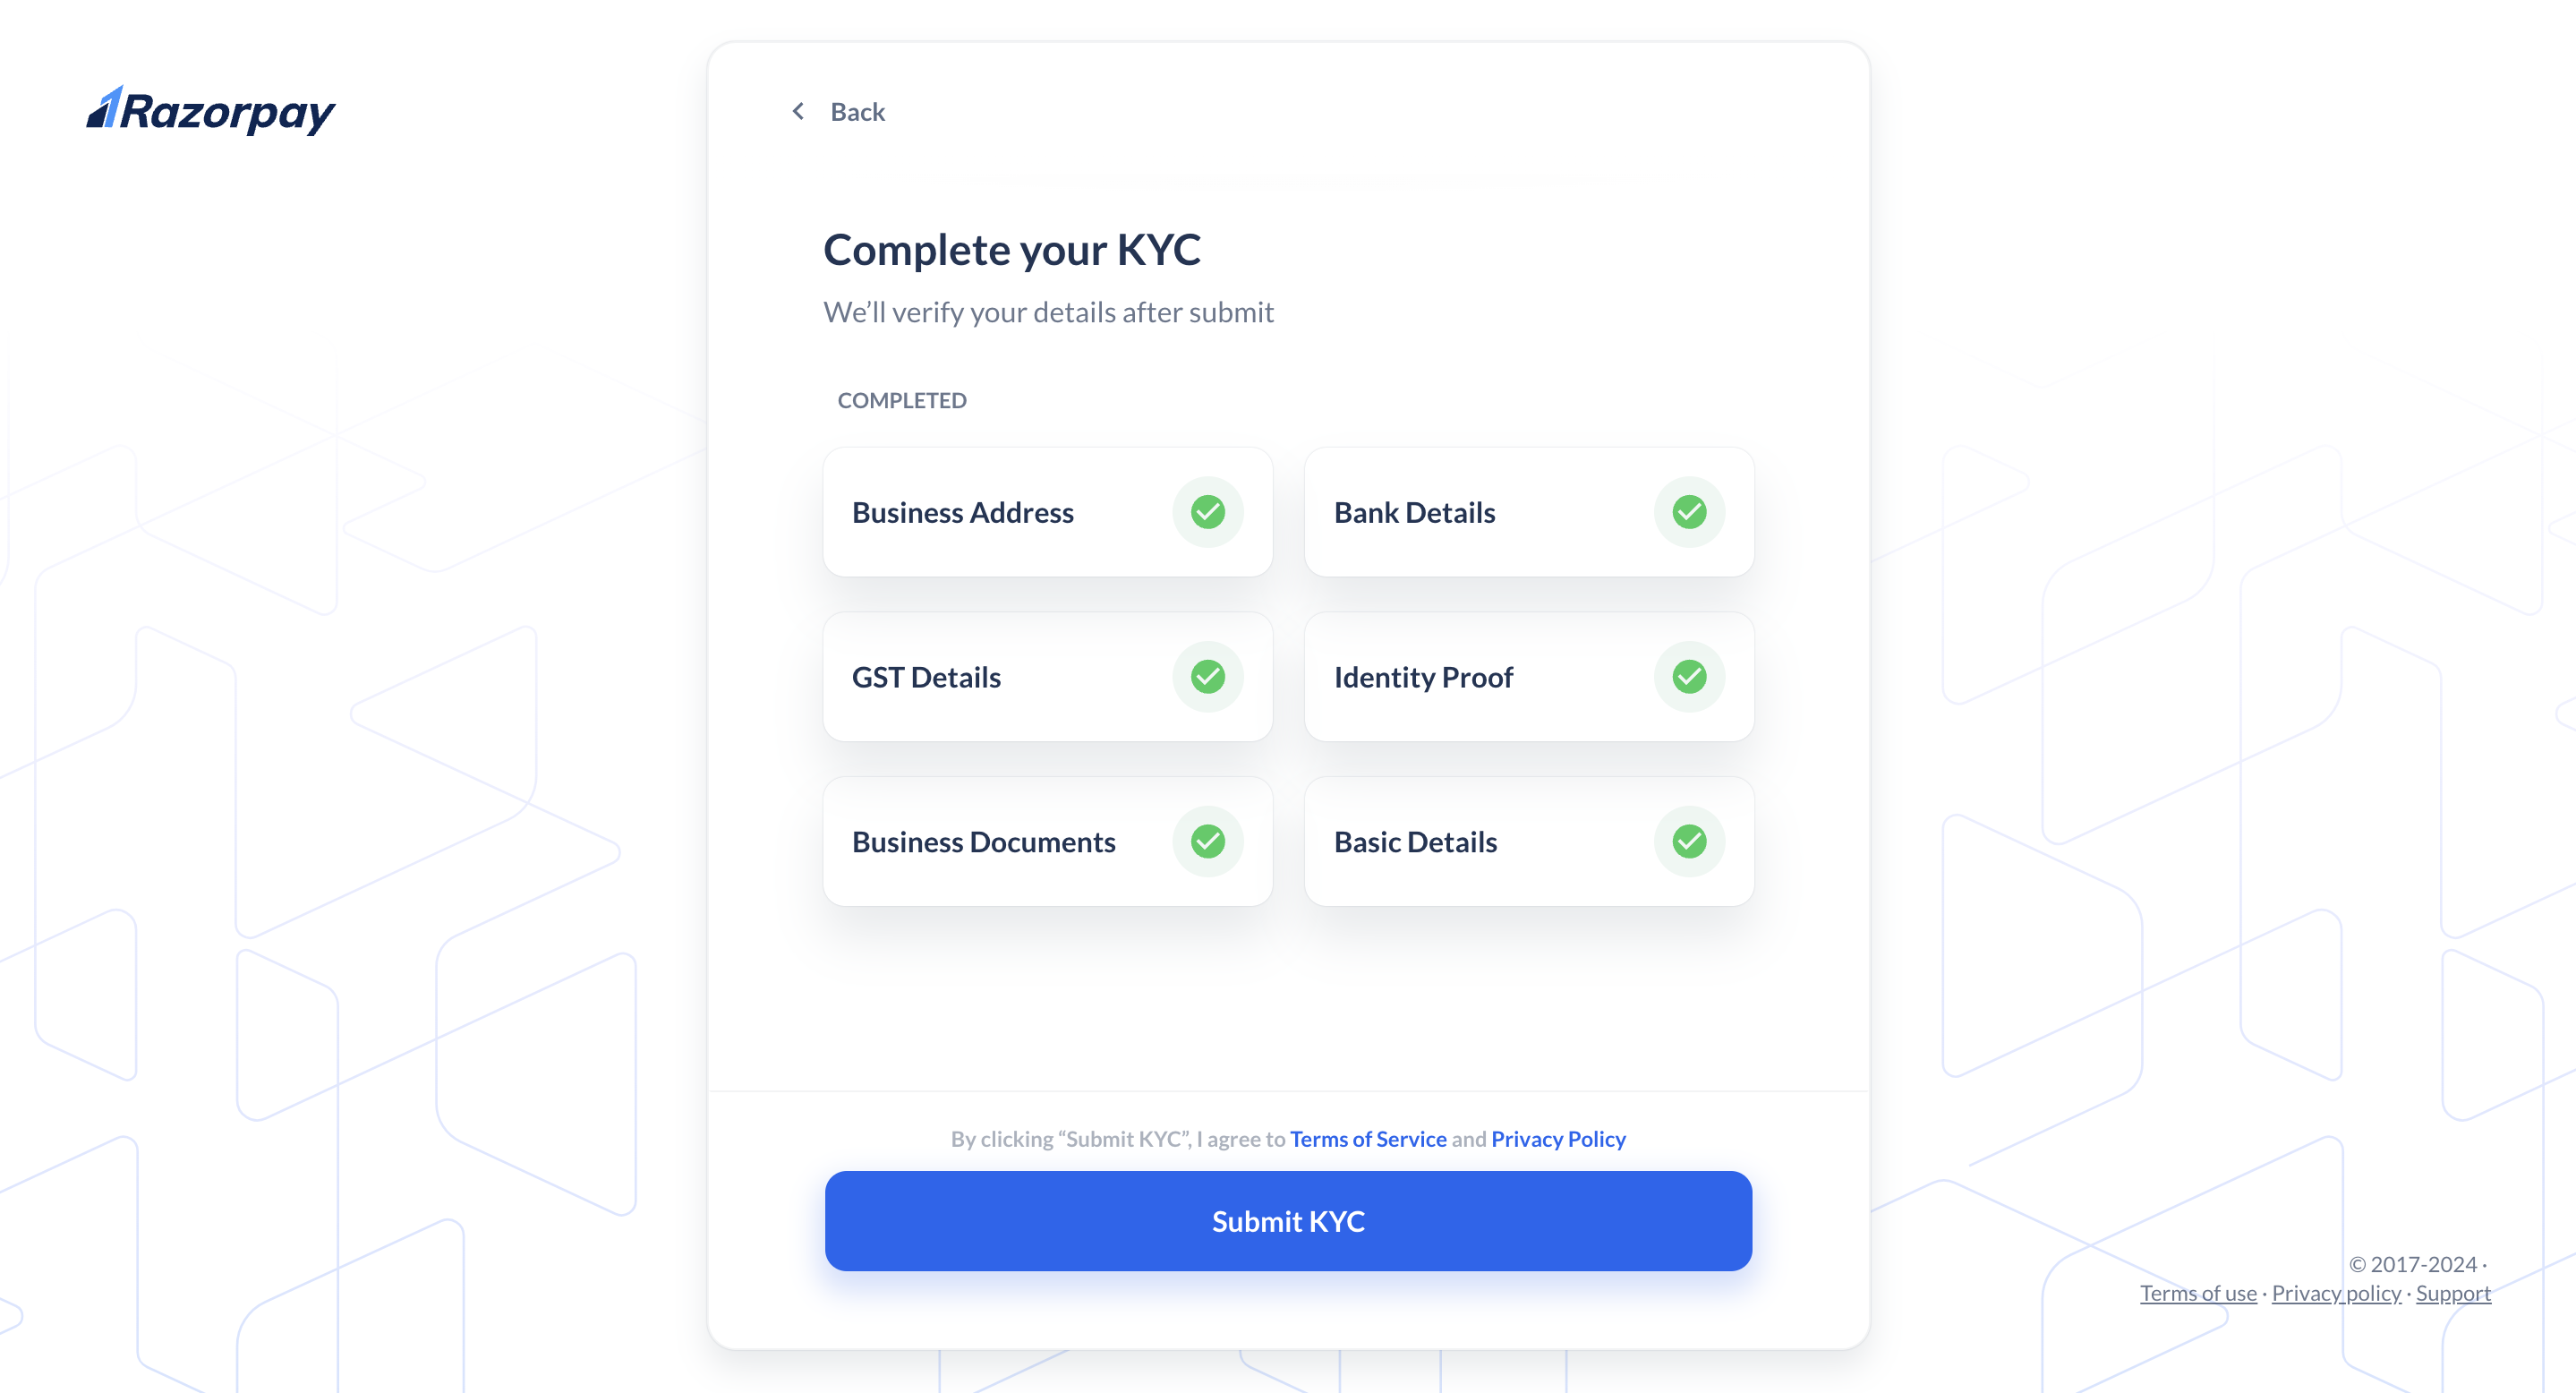
Task: Open the Privacy Policy link
Action: coord(1556,1137)
